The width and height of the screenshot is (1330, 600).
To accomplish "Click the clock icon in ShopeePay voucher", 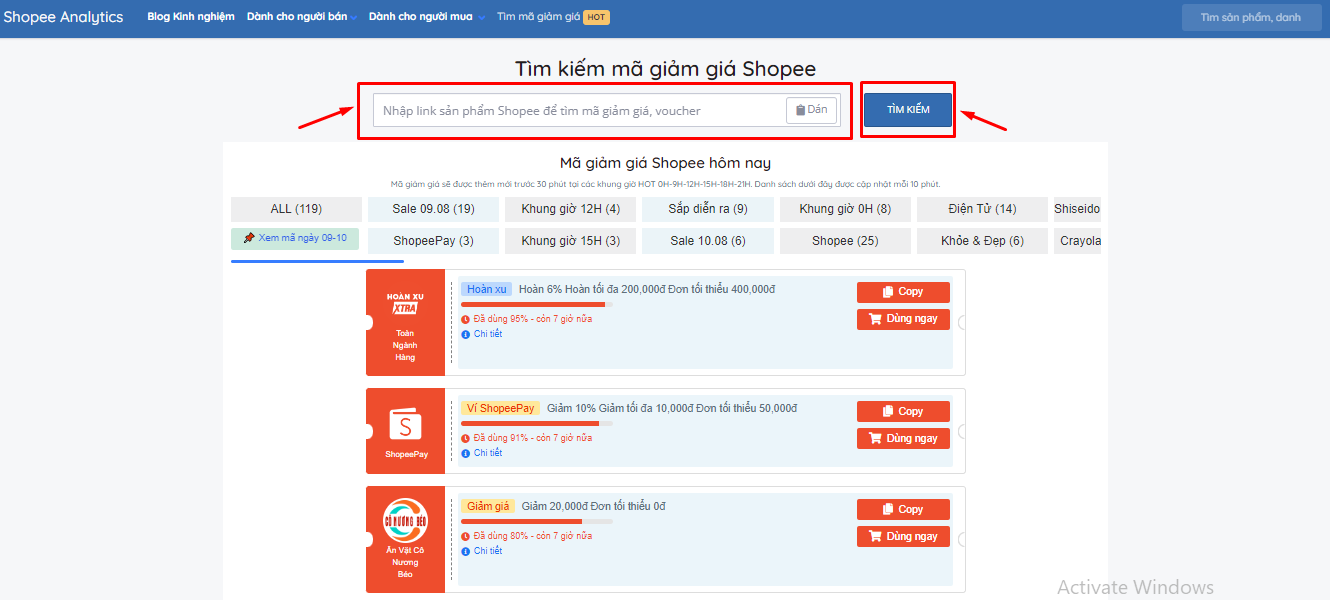I will 465,438.
